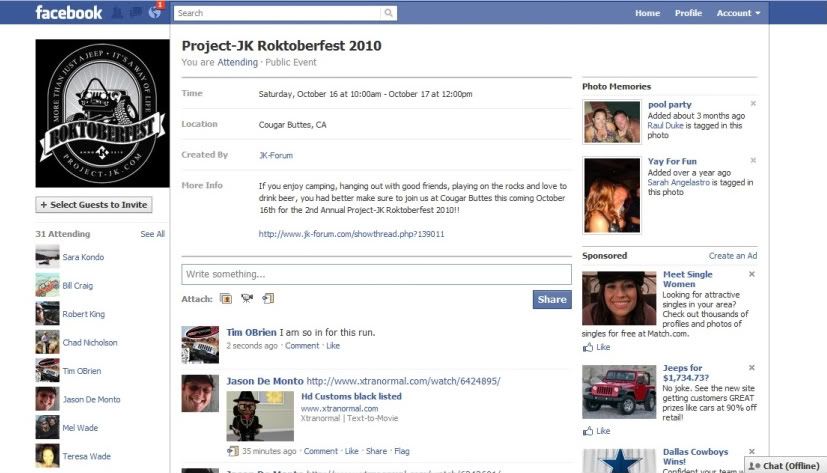This screenshot has height=473, width=827.
Task: Comment on Tim OBrien's post
Action: click(302, 346)
